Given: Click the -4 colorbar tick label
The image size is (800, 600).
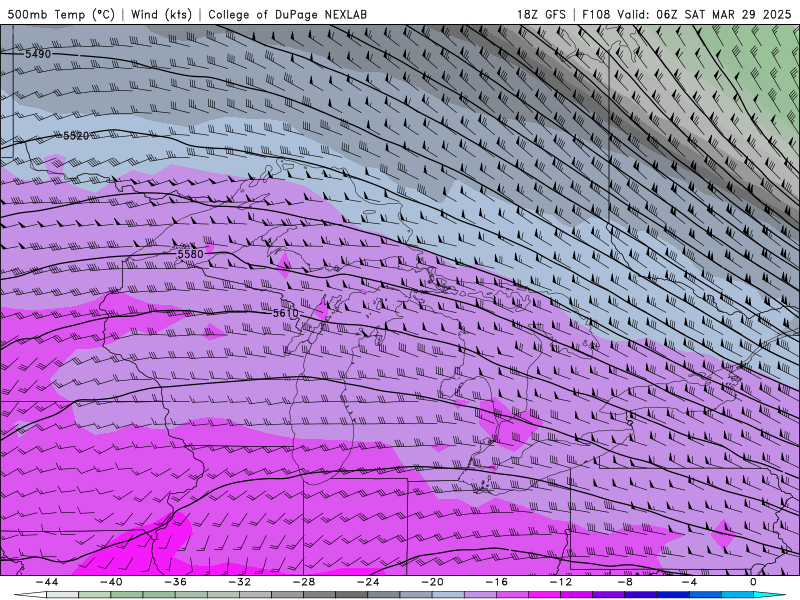Looking at the screenshot, I should [x=689, y=582].
